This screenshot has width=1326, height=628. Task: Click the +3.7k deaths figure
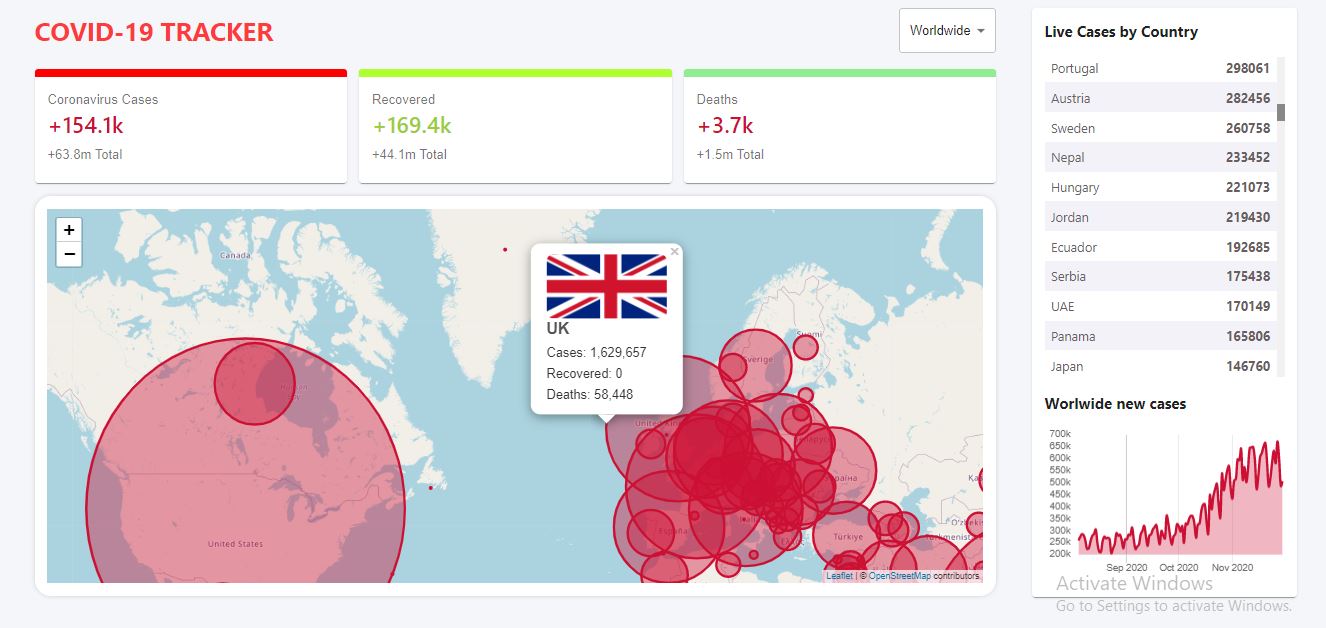pos(725,126)
